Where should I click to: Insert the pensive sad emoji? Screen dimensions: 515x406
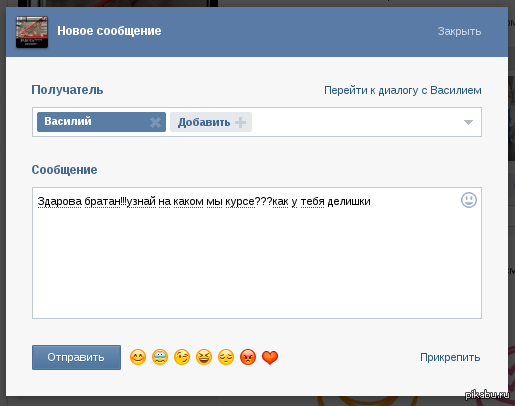(226, 357)
